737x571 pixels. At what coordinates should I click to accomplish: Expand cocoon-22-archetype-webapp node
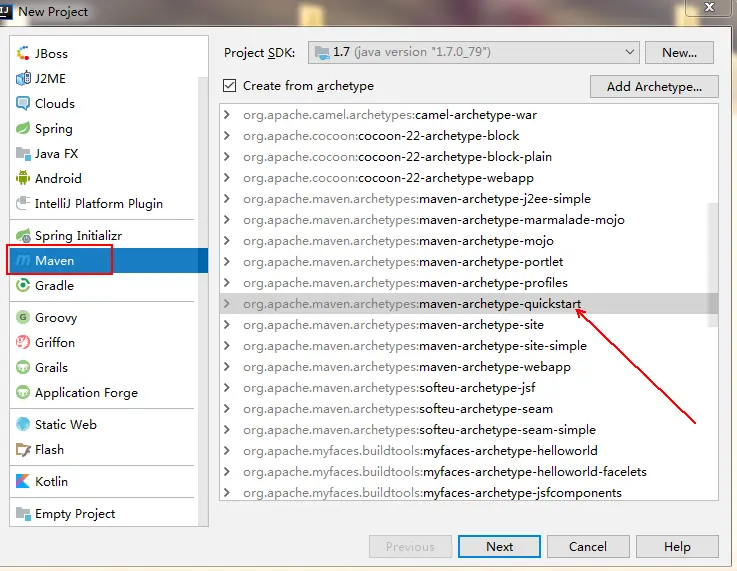click(227, 178)
